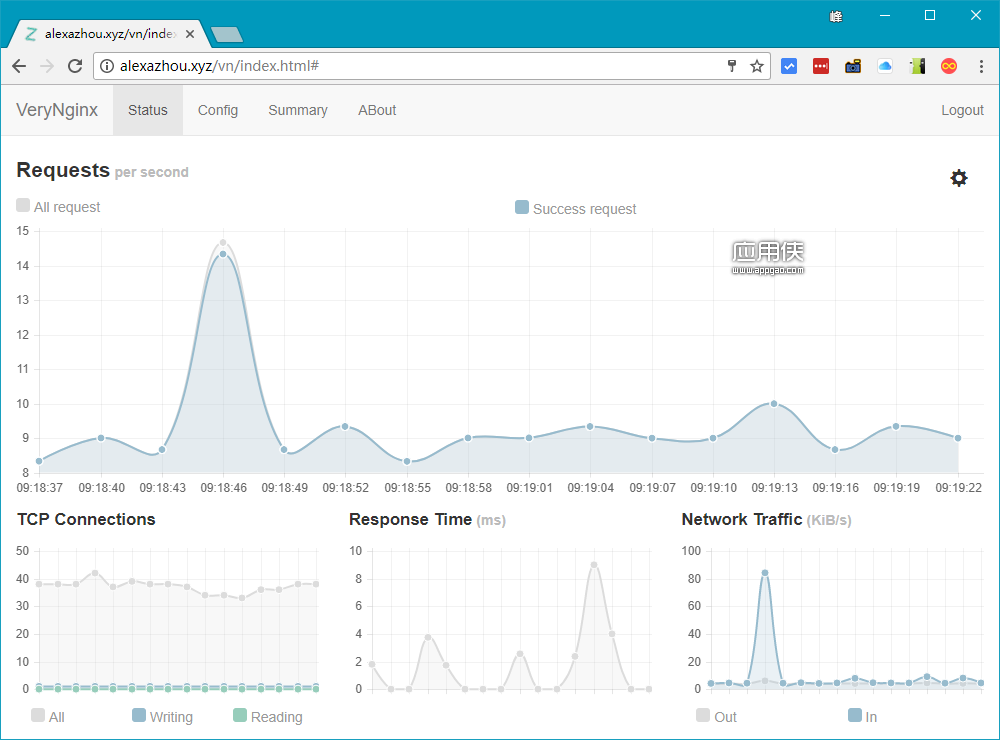Toggle the All request legend series
Screen dimensions: 1000x740
pos(59,206)
